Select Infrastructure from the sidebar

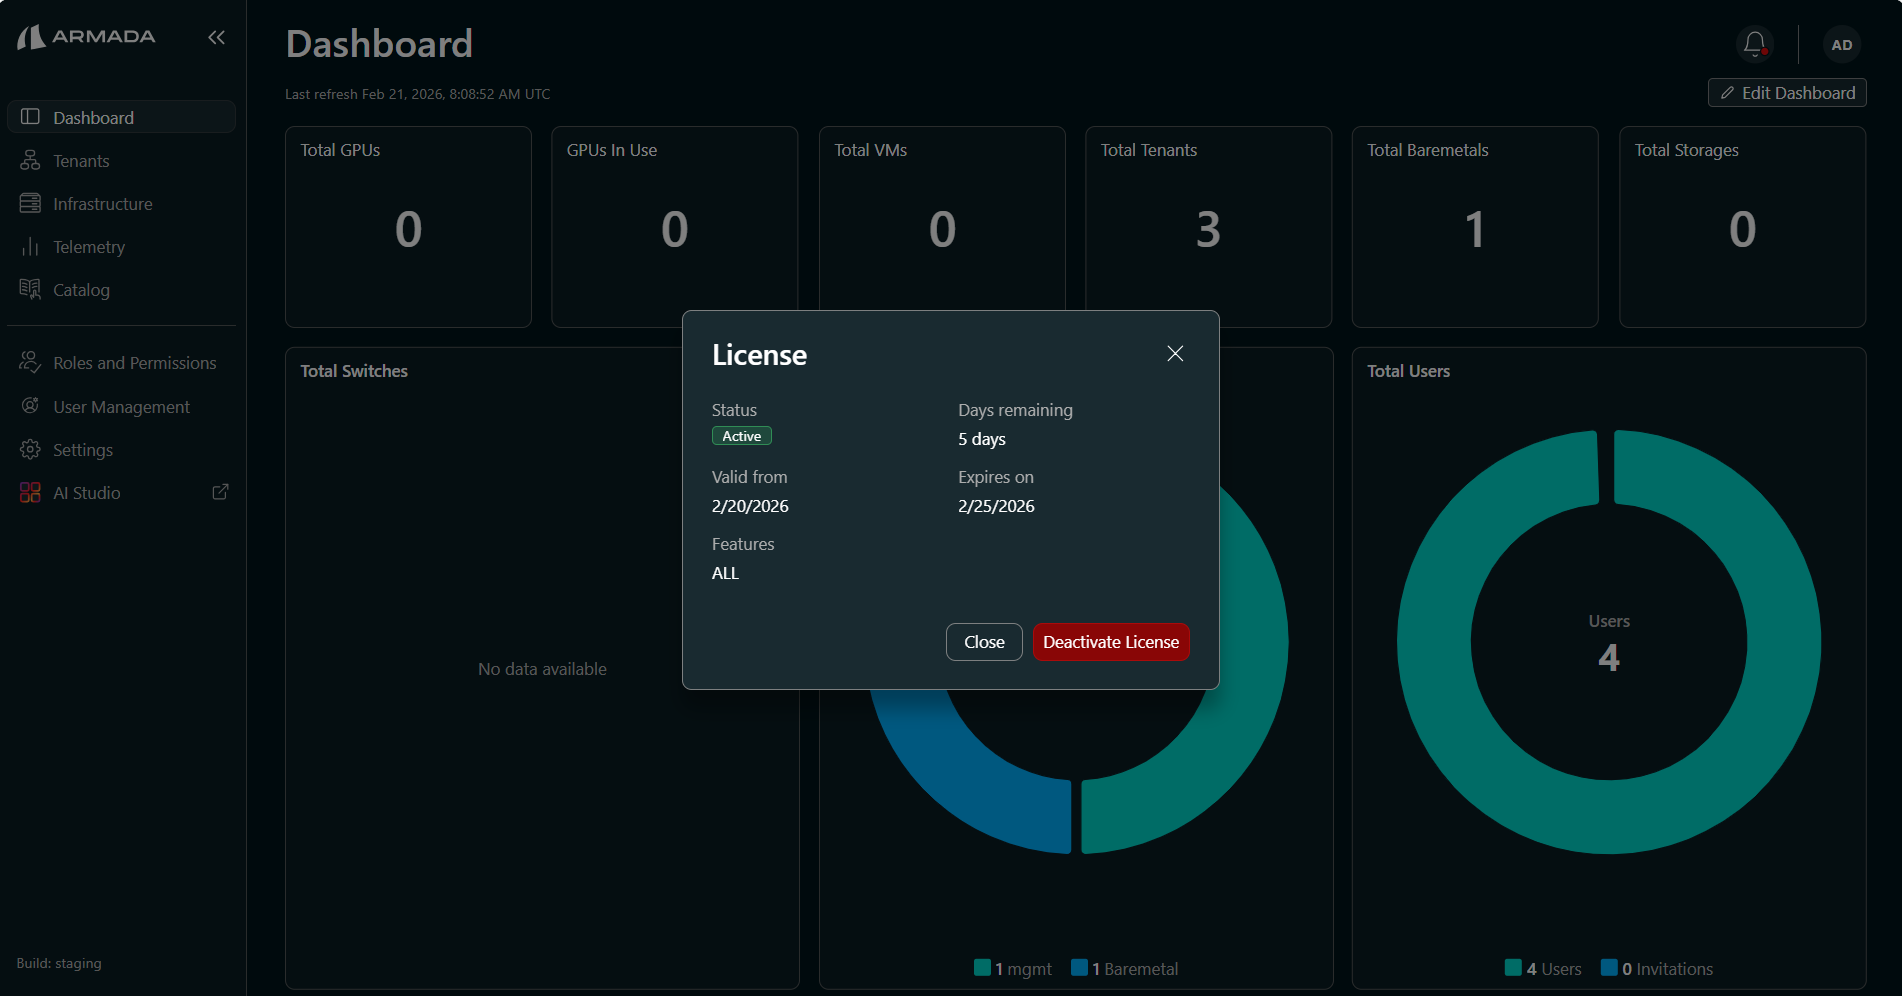(102, 203)
